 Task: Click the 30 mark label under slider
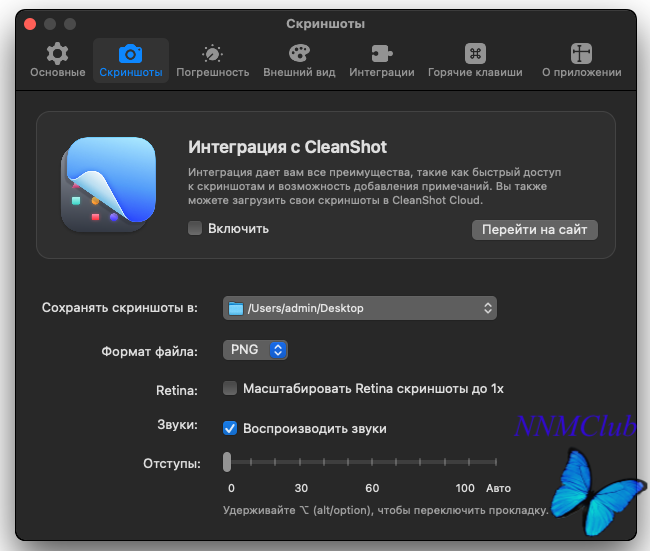[x=301, y=488]
